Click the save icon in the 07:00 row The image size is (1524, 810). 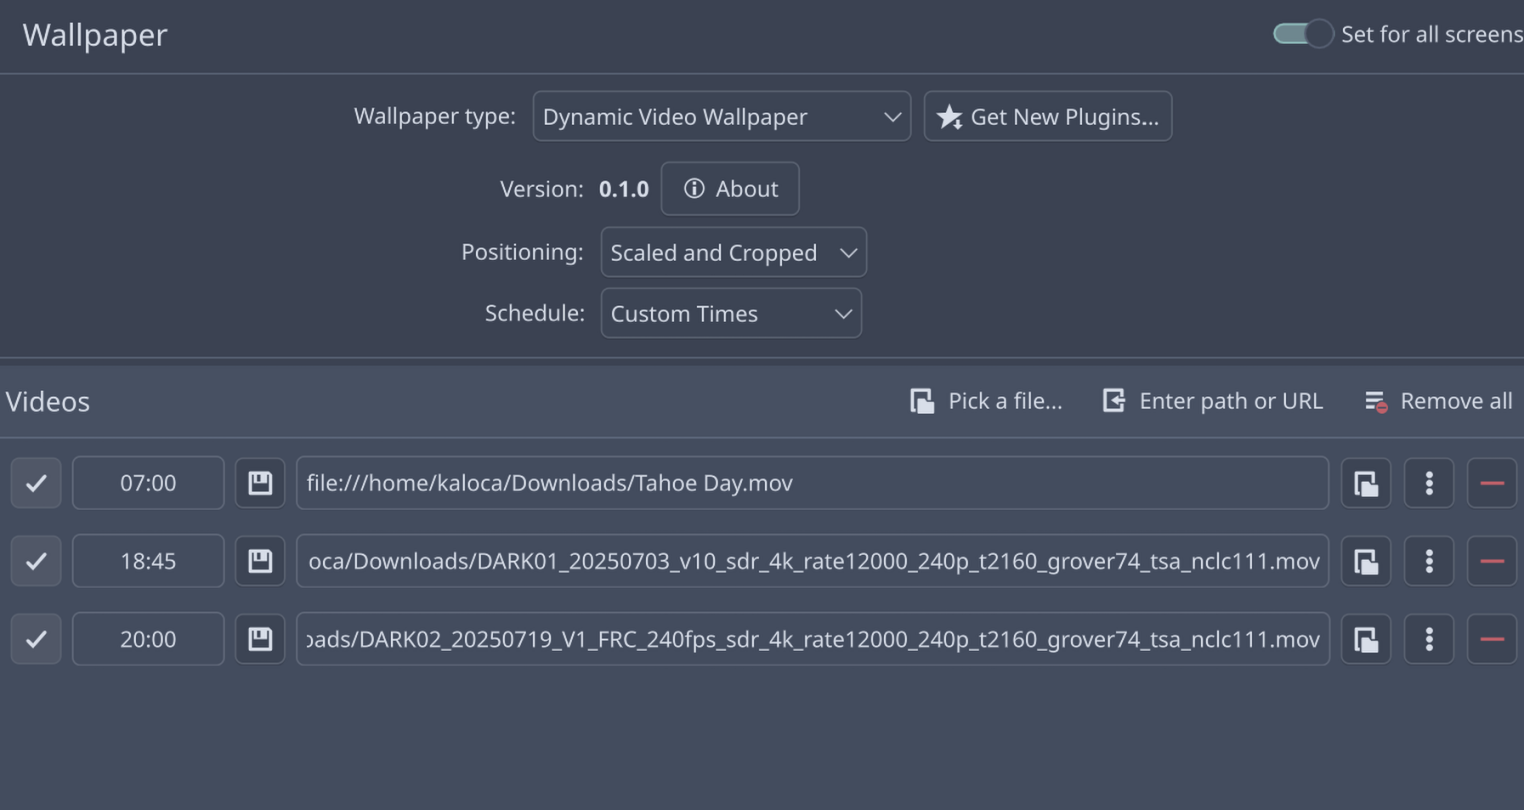tap(260, 483)
